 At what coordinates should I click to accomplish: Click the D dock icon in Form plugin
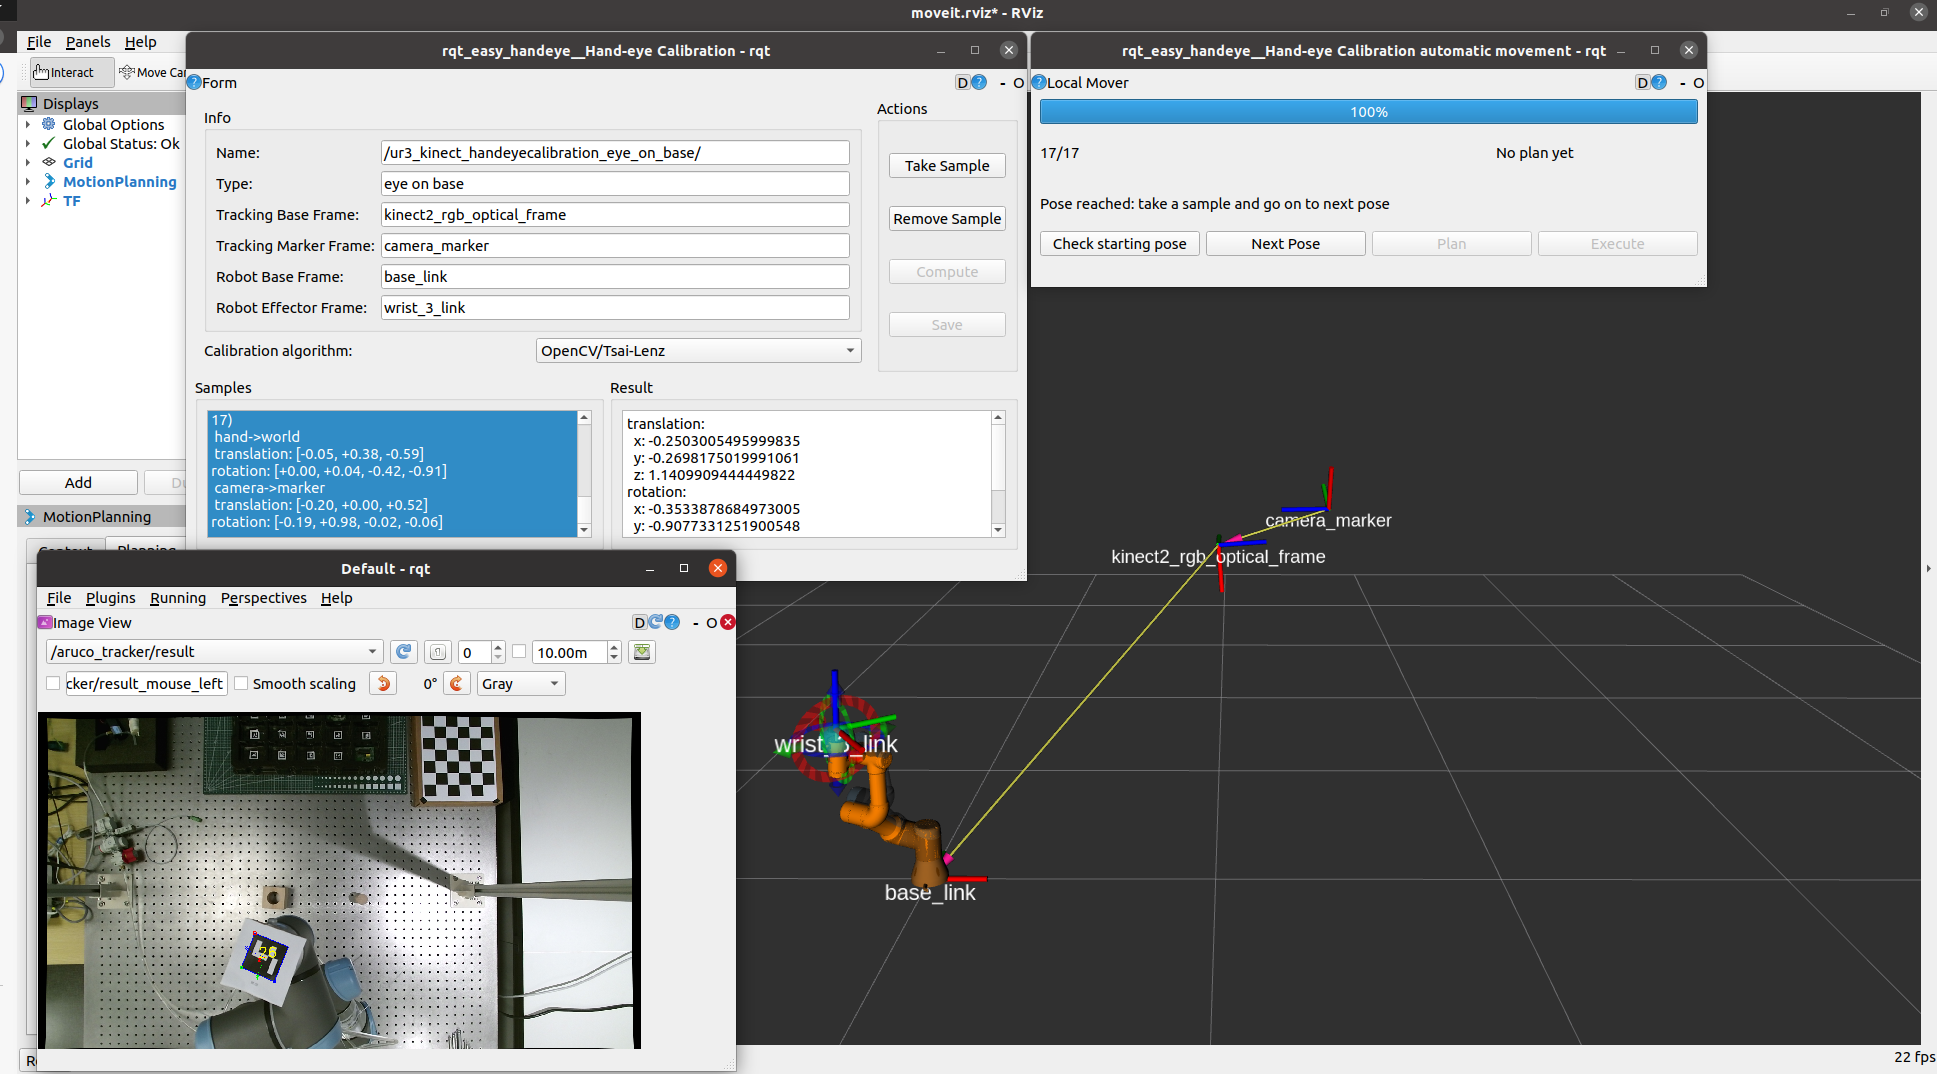pos(962,82)
